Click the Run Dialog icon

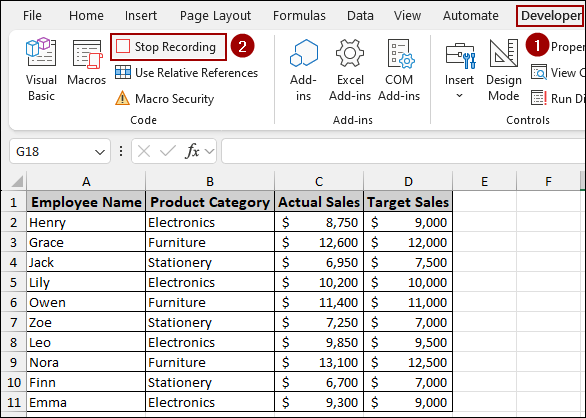coord(539,98)
